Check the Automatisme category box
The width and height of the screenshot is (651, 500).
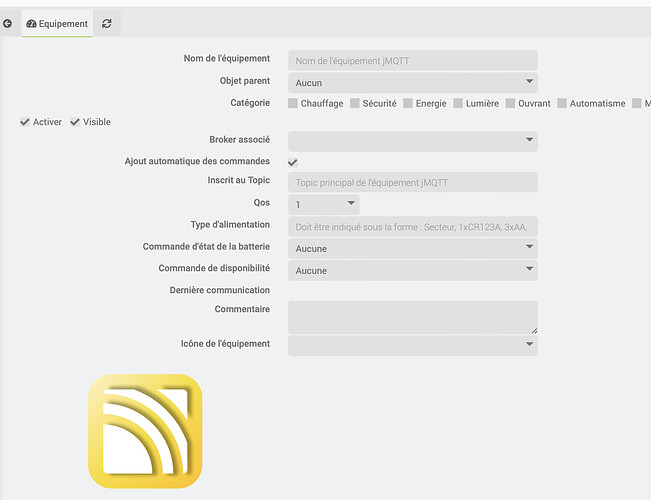coord(562,103)
